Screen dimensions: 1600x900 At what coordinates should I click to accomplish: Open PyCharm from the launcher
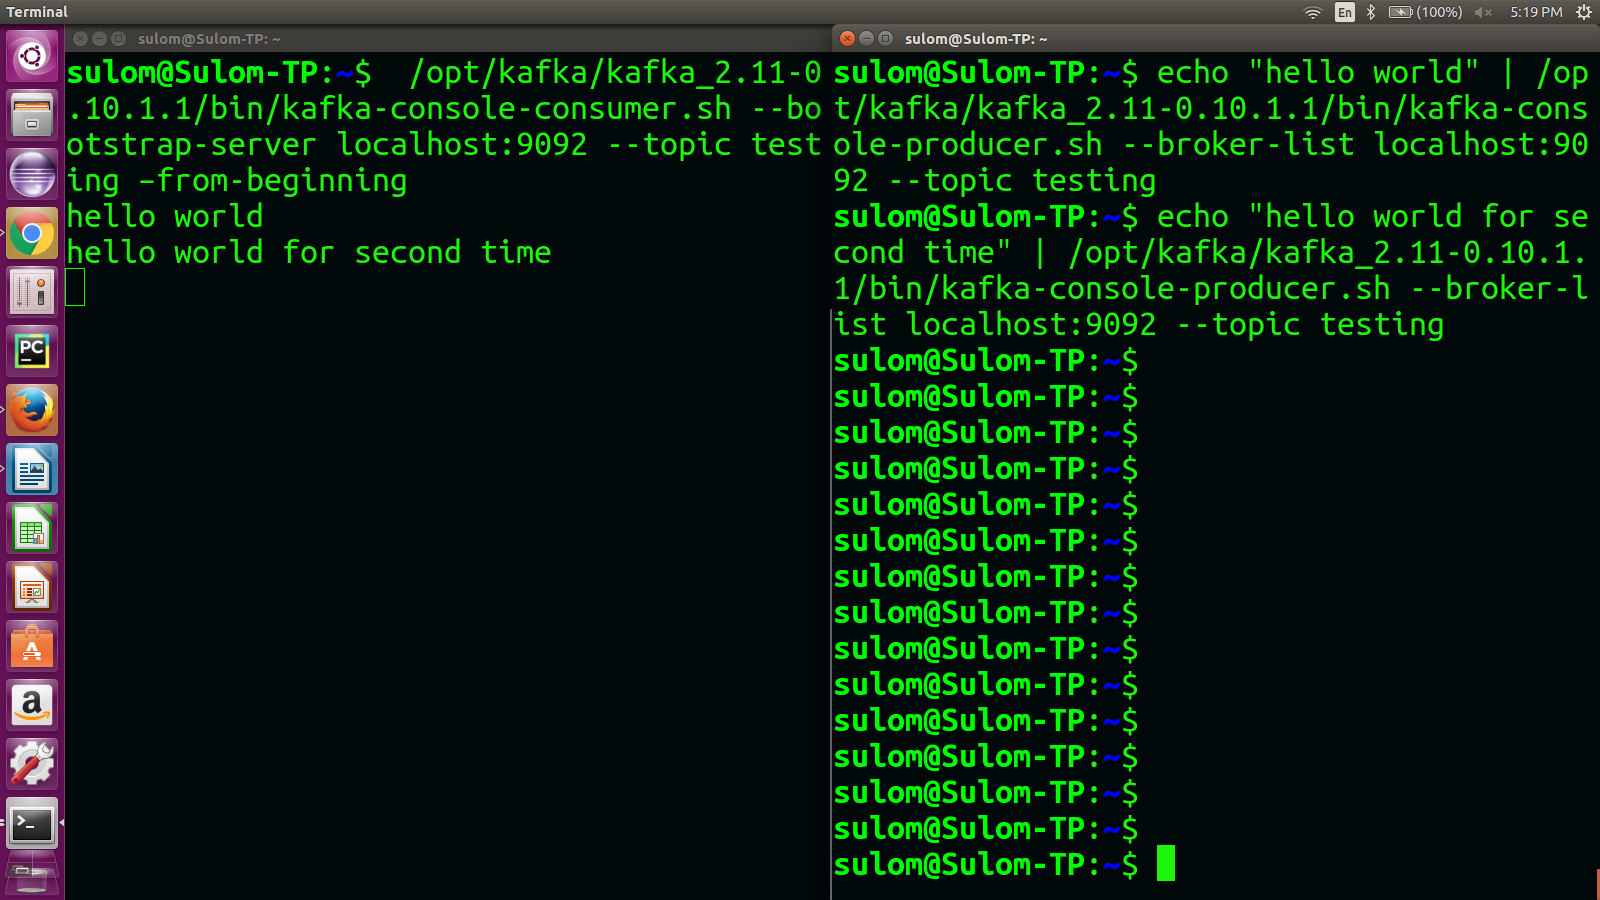point(32,351)
